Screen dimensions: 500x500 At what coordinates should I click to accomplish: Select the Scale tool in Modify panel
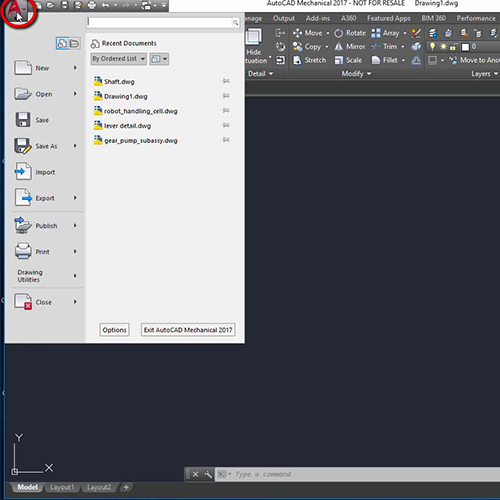[348, 60]
